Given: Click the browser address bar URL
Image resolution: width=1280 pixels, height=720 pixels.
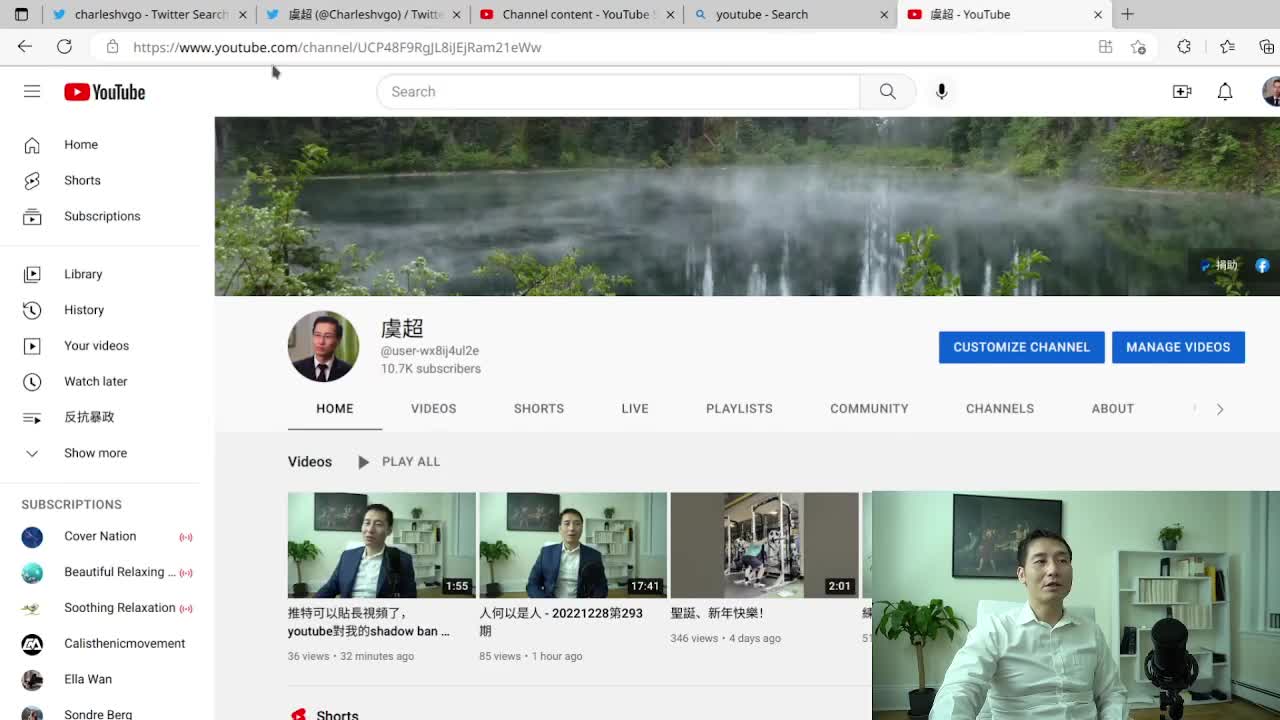Looking at the screenshot, I should point(337,47).
